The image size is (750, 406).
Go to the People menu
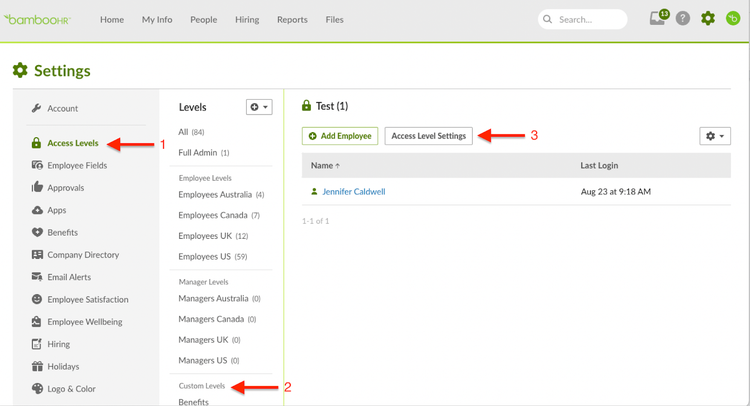pos(204,20)
